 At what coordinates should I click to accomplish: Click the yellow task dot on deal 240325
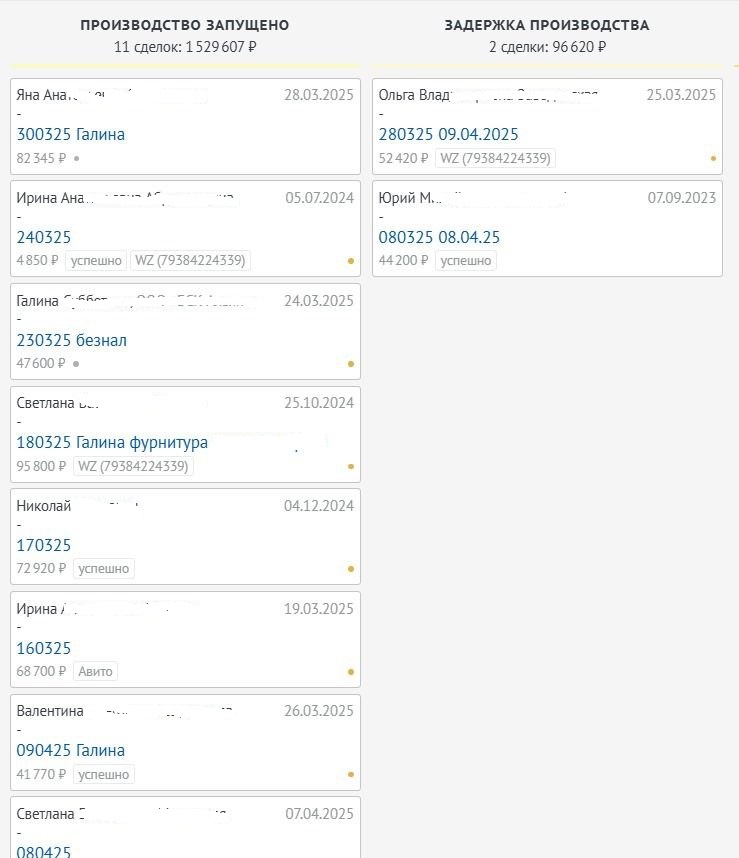(x=351, y=261)
